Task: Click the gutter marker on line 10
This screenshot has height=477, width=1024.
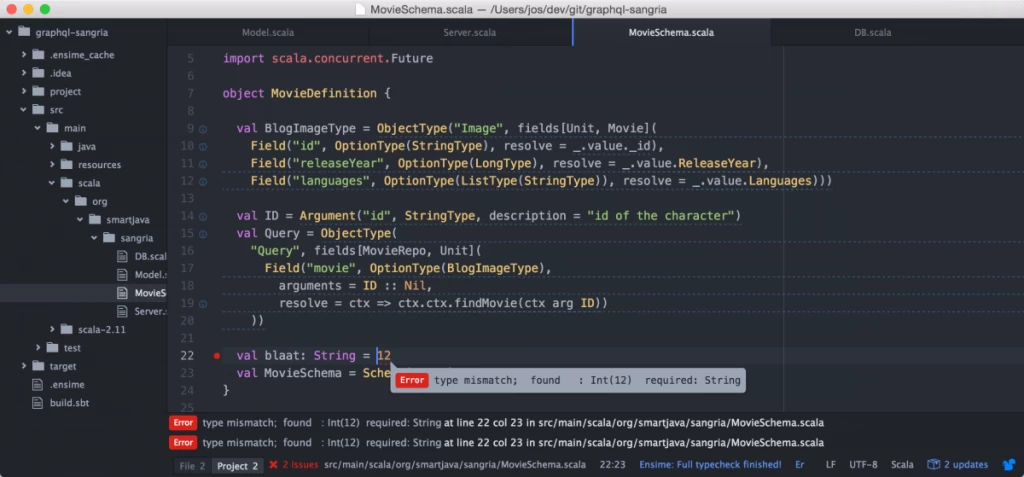Action: (x=202, y=146)
